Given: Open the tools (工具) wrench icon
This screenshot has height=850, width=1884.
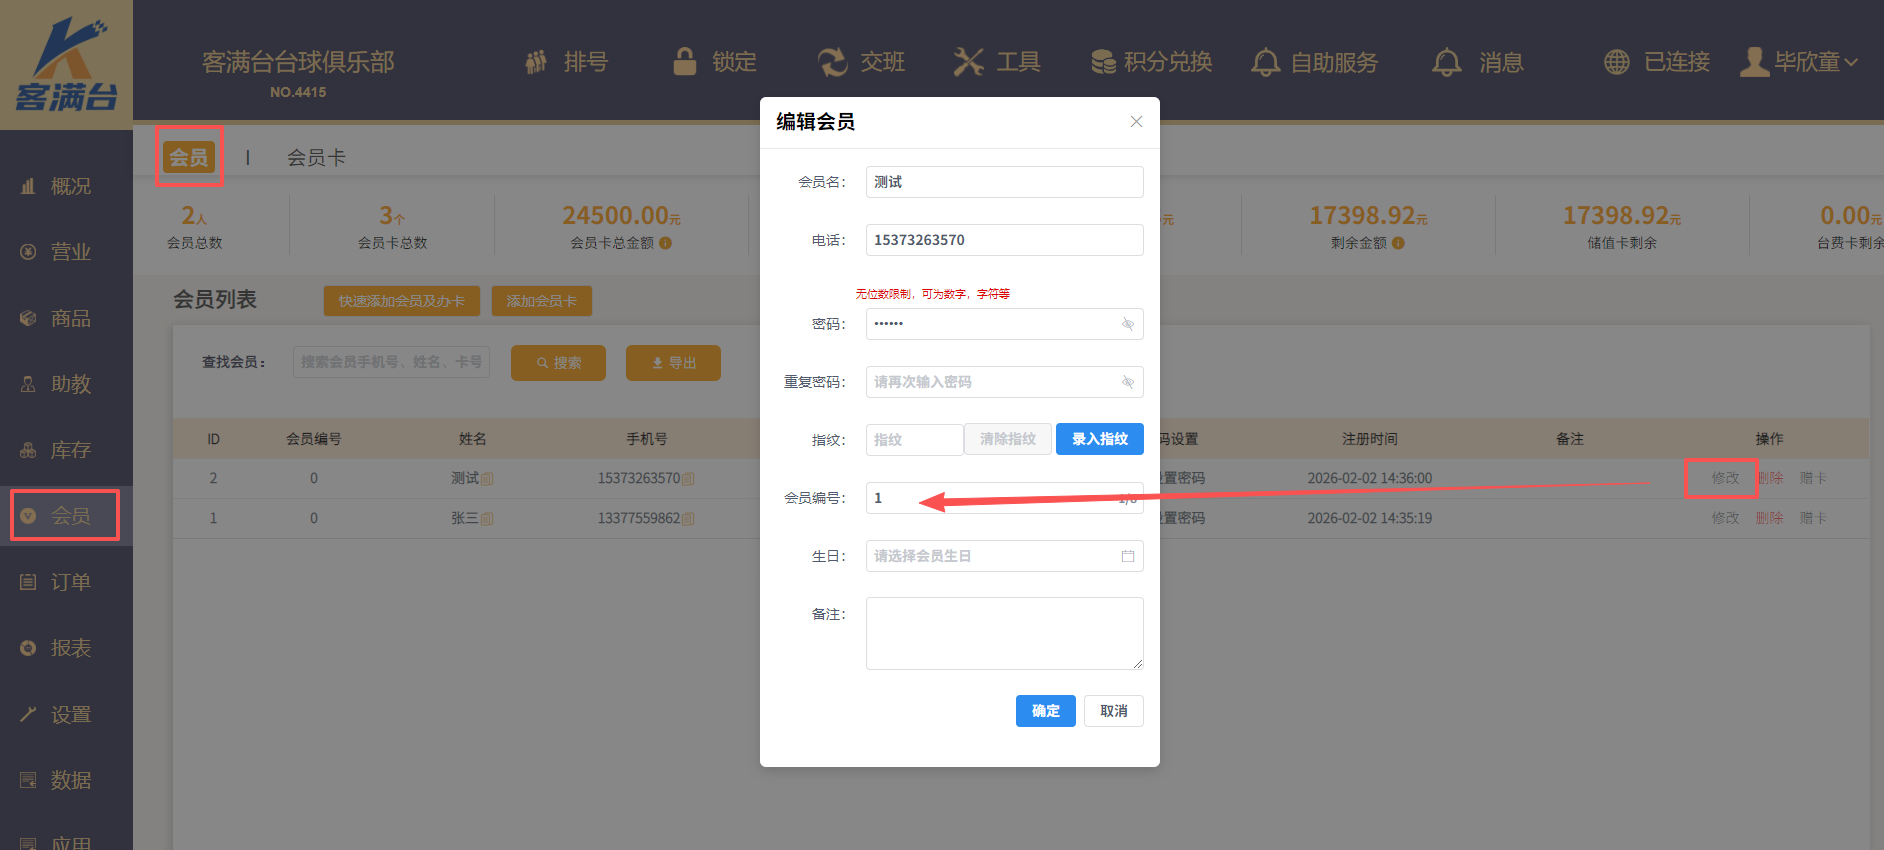Looking at the screenshot, I should point(968,62).
